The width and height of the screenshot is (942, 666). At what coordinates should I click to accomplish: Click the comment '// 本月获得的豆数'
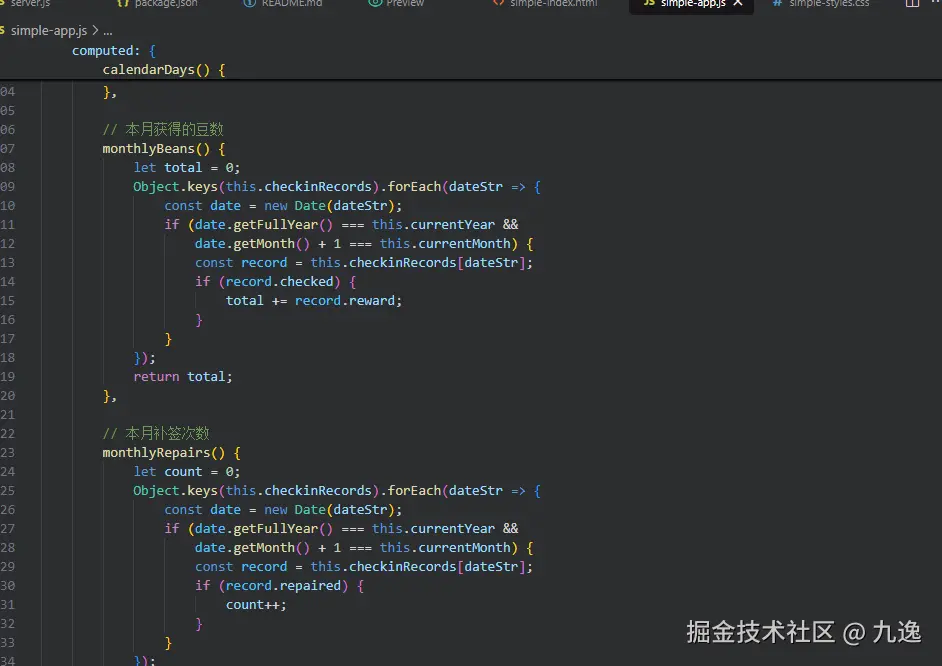tap(163, 129)
